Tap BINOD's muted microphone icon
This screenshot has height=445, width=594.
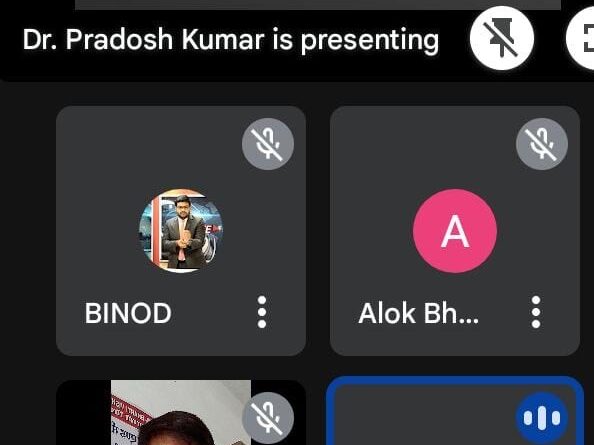click(x=268, y=144)
